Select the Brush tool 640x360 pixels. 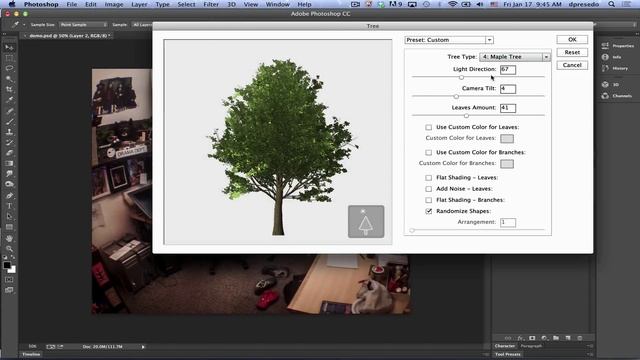[x=9, y=122]
